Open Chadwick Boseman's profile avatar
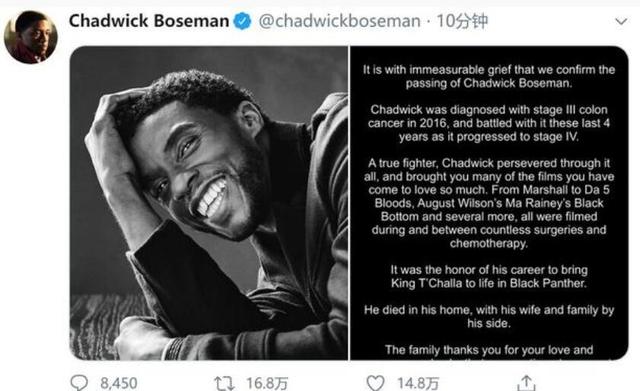This screenshot has height=391, width=640. (31, 37)
